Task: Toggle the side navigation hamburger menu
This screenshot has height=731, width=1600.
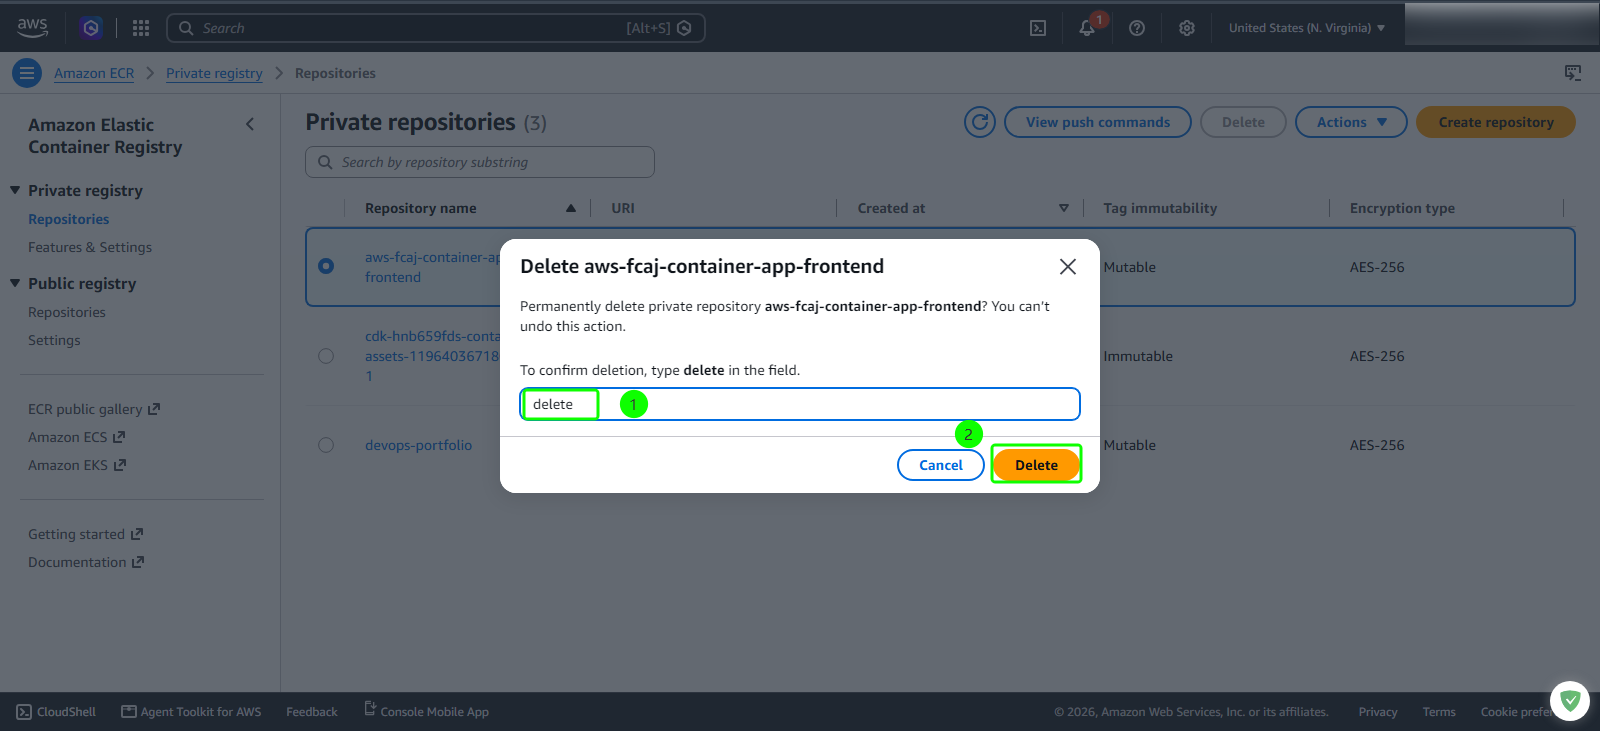Action: [27, 73]
